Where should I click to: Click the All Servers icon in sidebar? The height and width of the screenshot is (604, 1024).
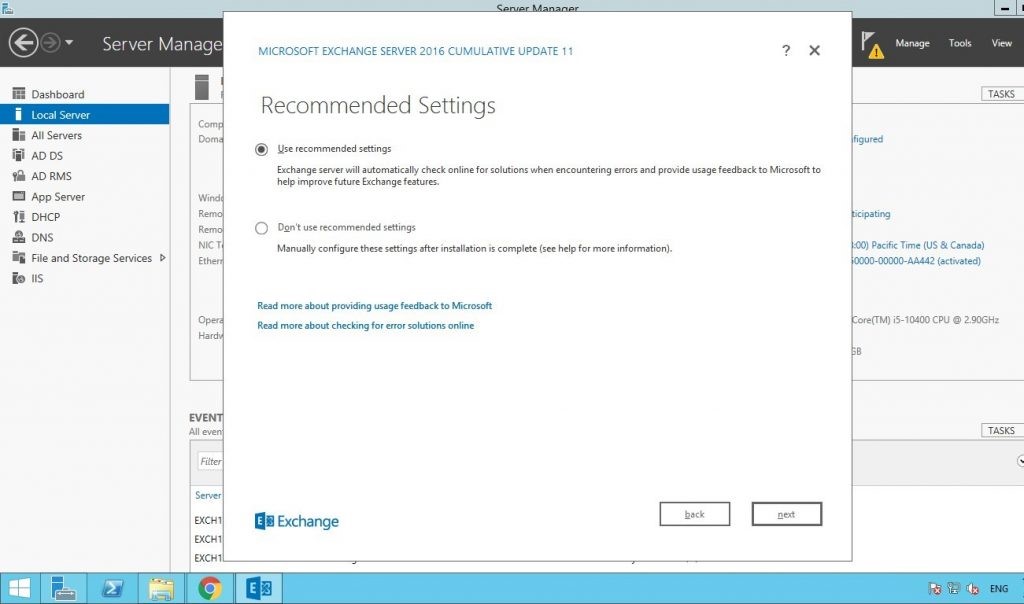pos(19,135)
